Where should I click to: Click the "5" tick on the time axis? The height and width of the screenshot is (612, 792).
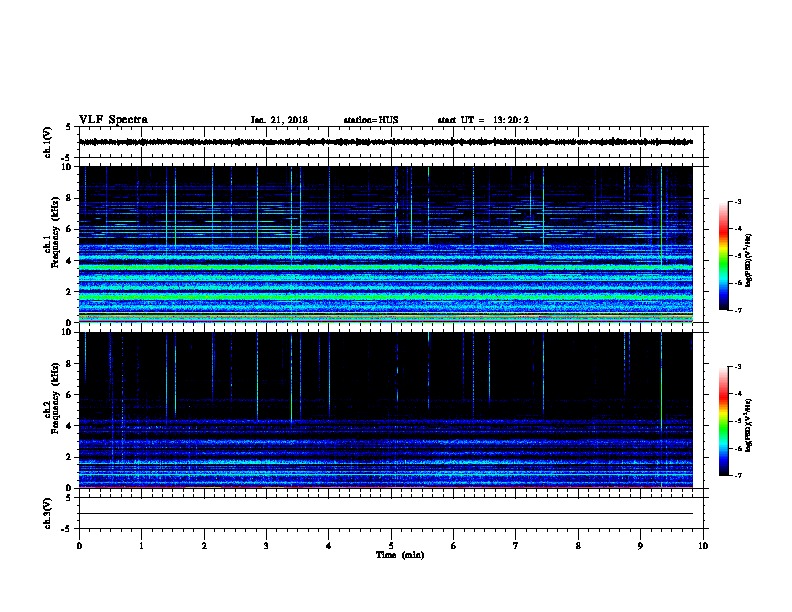click(x=391, y=546)
